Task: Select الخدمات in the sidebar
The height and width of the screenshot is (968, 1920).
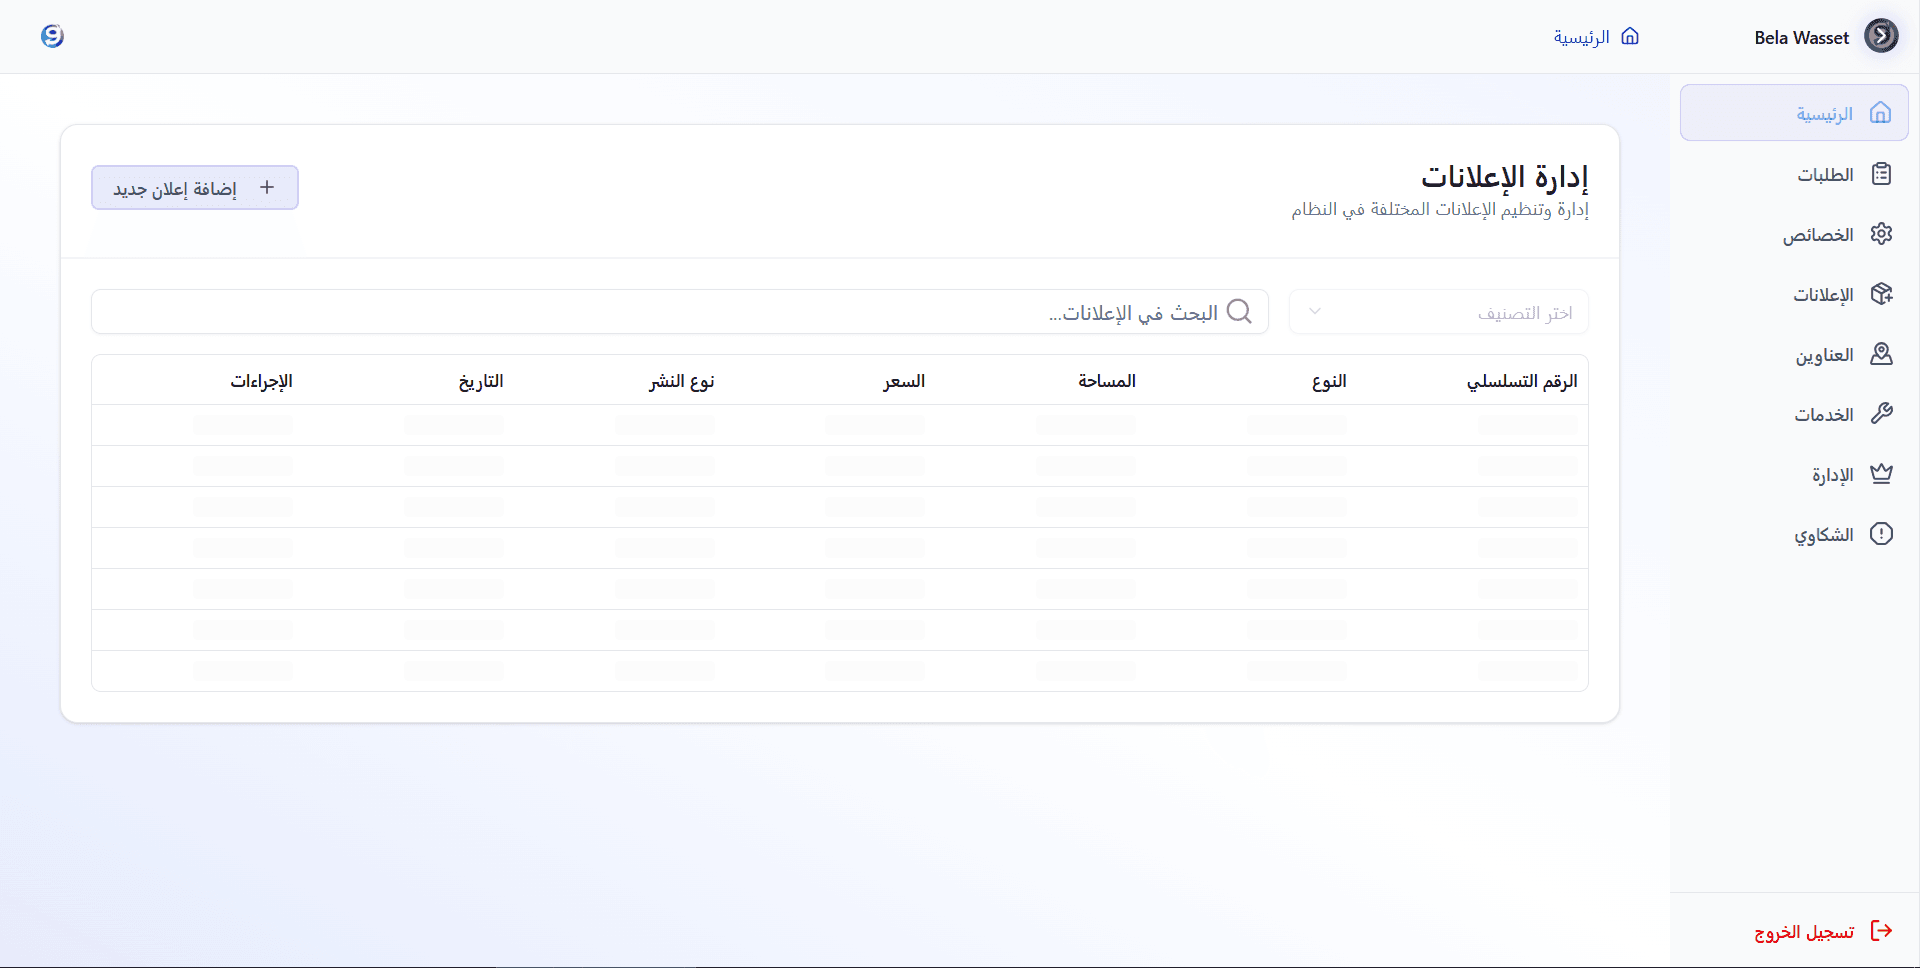Action: coord(1794,414)
